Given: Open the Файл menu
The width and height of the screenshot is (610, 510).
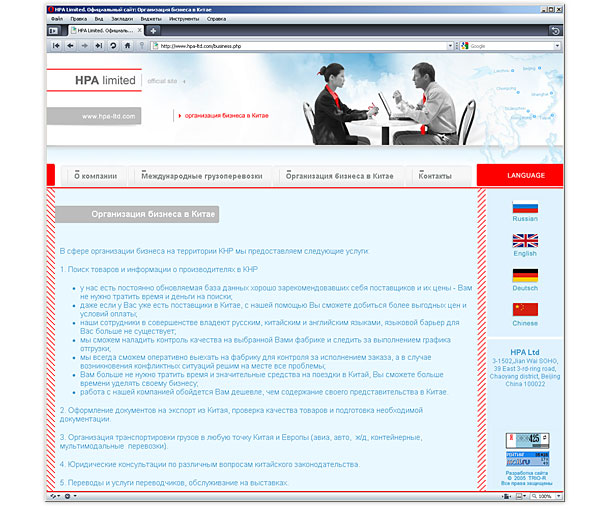Looking at the screenshot, I should (57, 19).
